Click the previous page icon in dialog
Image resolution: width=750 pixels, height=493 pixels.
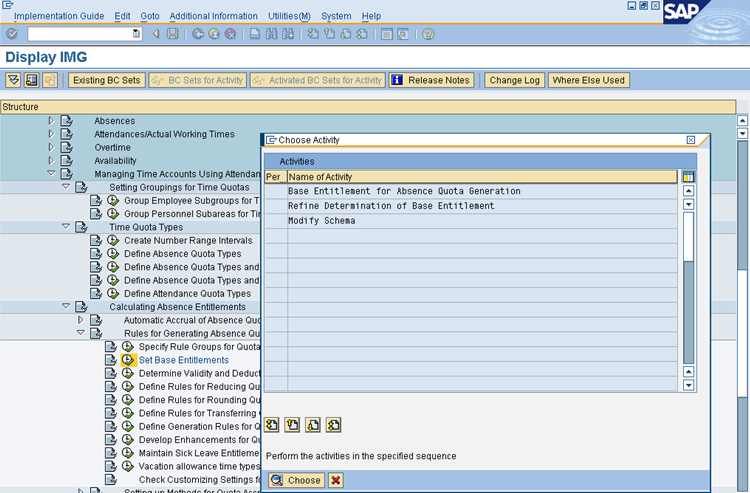292,425
